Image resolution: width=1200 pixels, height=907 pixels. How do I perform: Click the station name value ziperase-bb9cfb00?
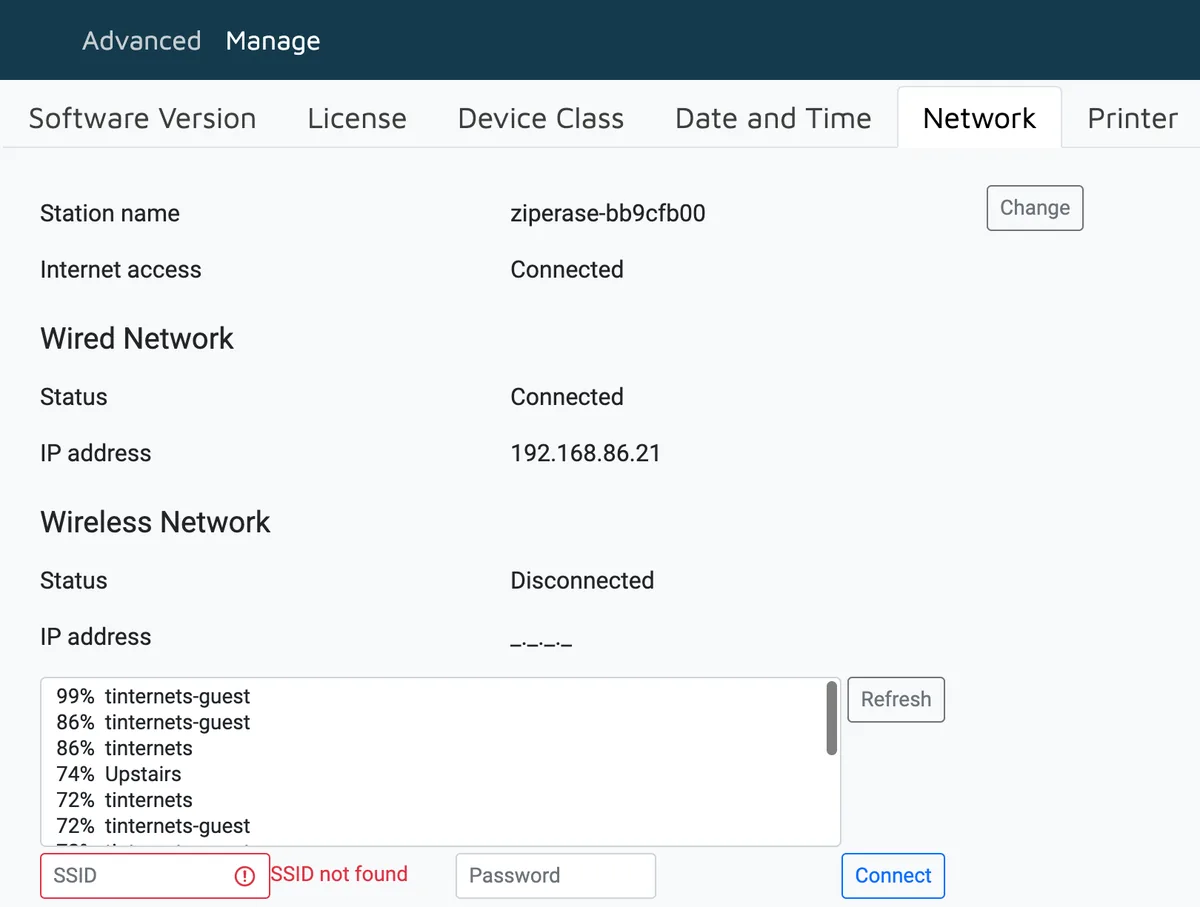(x=608, y=213)
